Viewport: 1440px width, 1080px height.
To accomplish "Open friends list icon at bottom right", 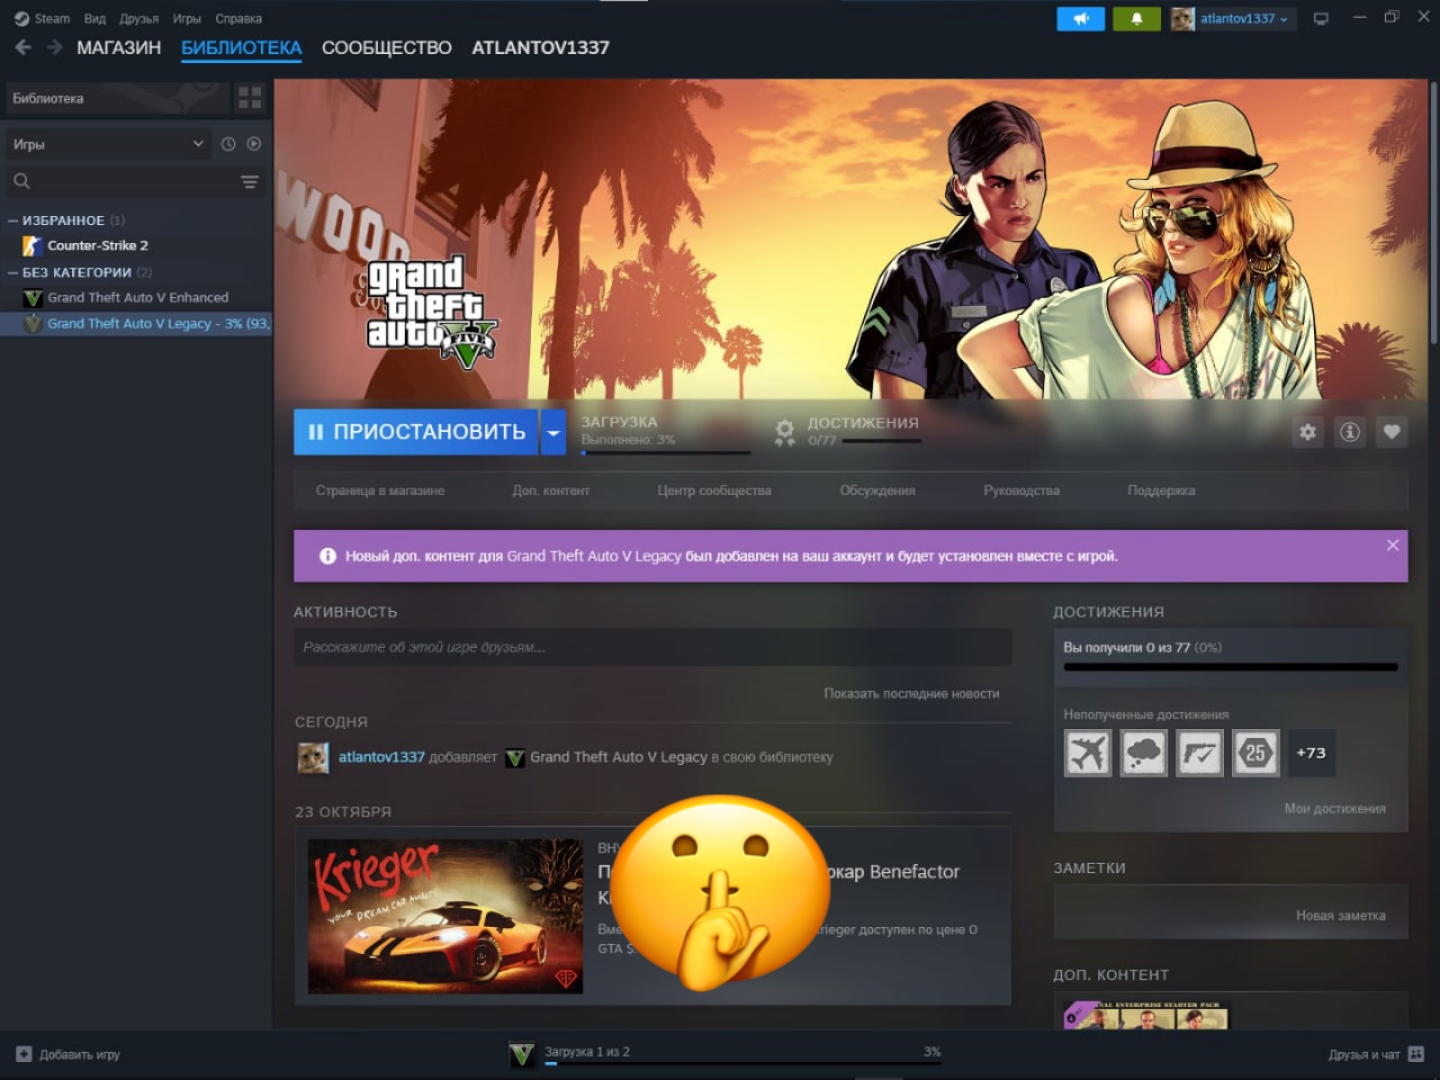I will point(1416,1054).
